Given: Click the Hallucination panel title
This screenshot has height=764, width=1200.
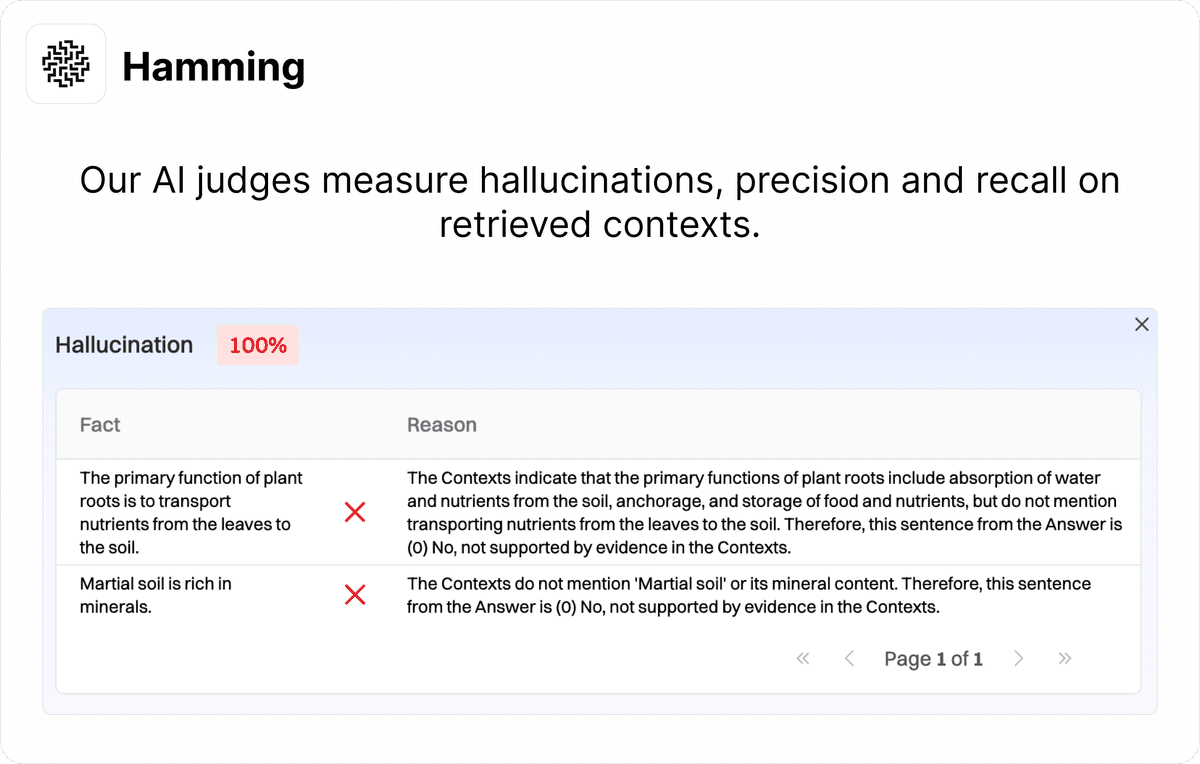Looking at the screenshot, I should [x=124, y=345].
